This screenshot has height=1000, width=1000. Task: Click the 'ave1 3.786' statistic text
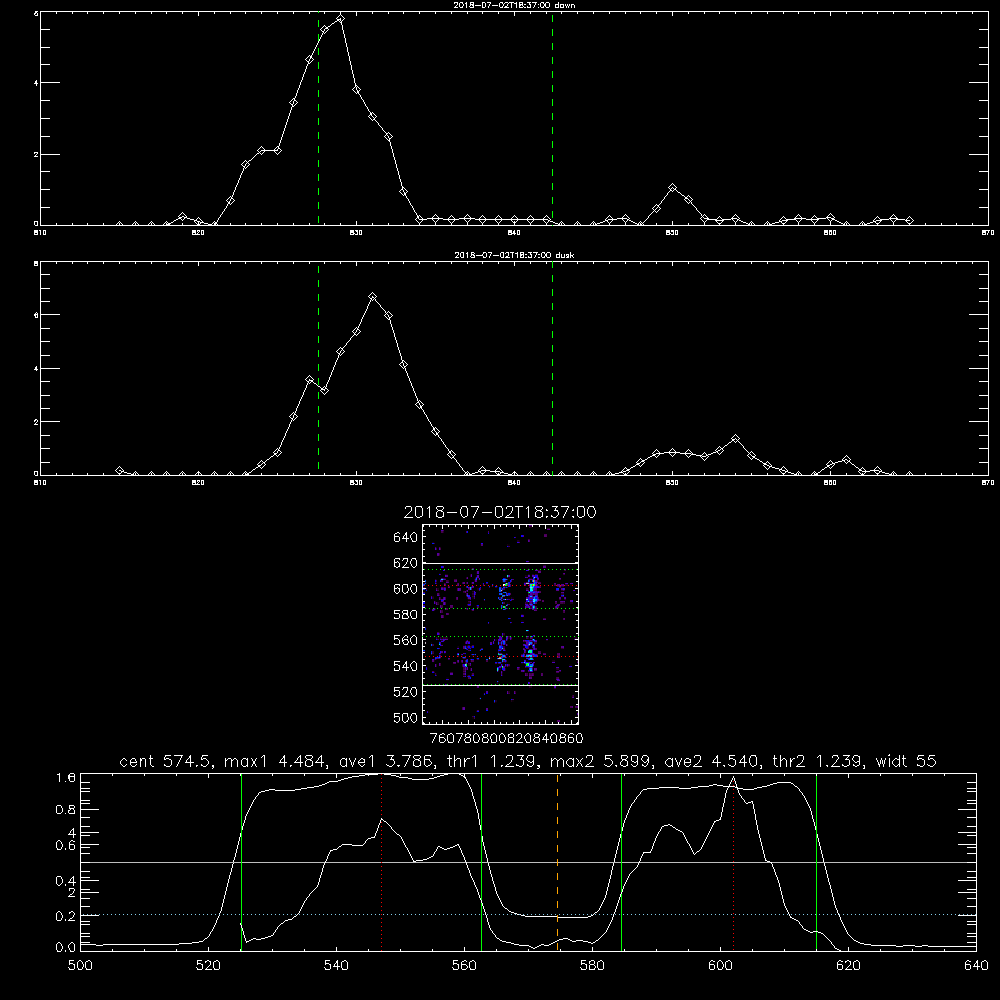[389, 761]
